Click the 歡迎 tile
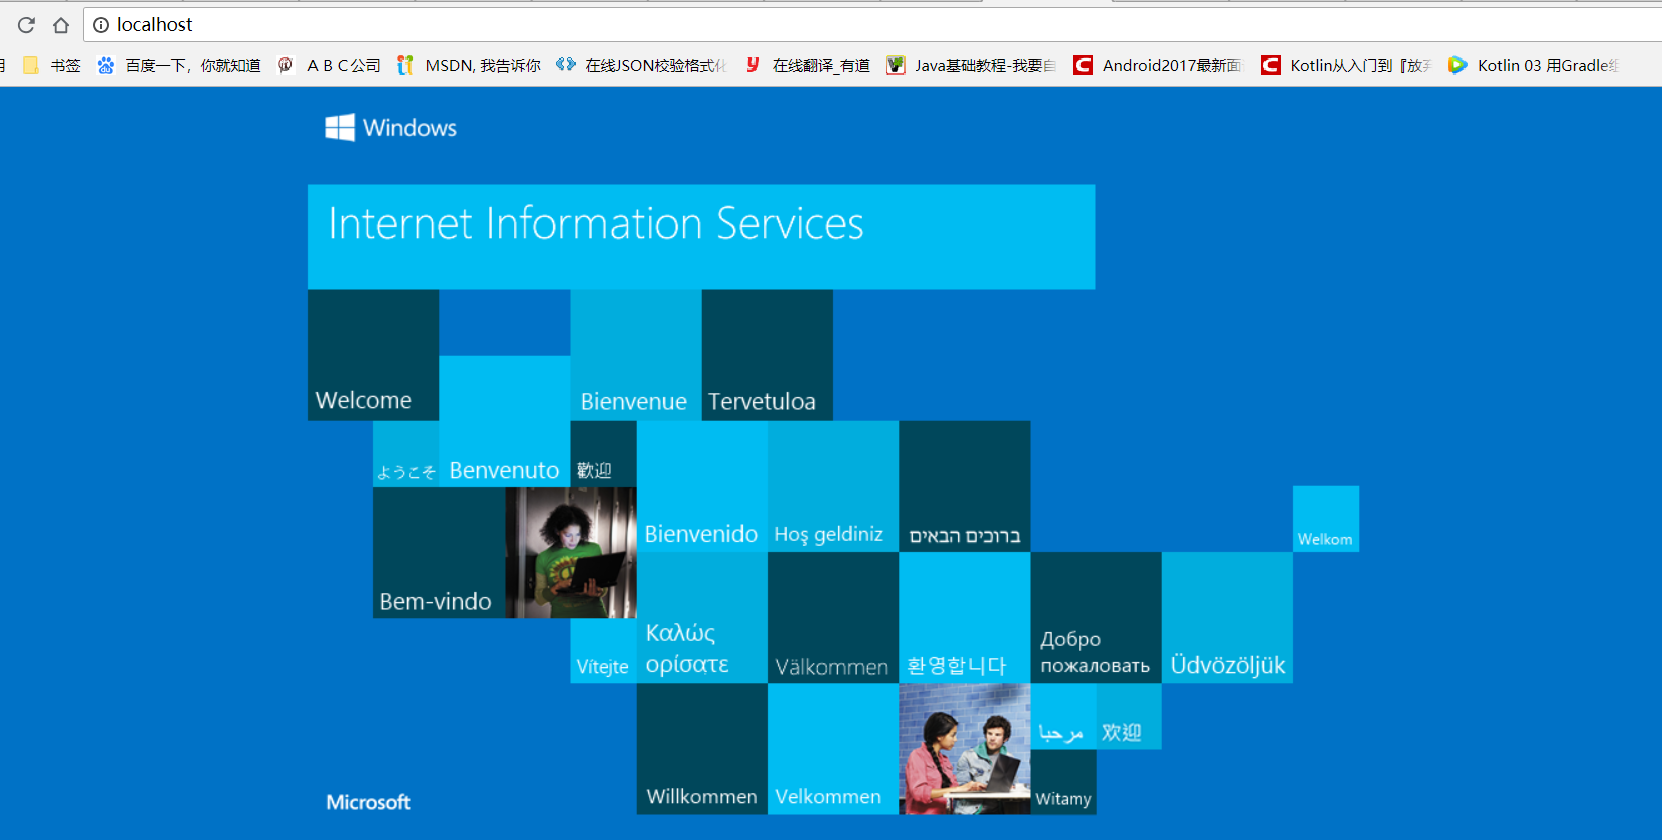 603,454
